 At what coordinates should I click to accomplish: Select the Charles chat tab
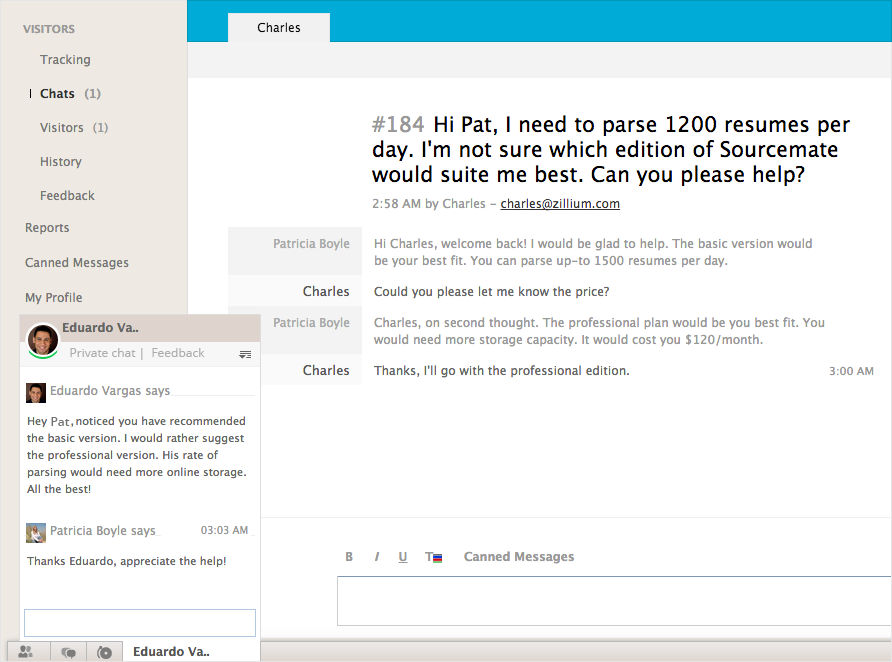pos(279,28)
